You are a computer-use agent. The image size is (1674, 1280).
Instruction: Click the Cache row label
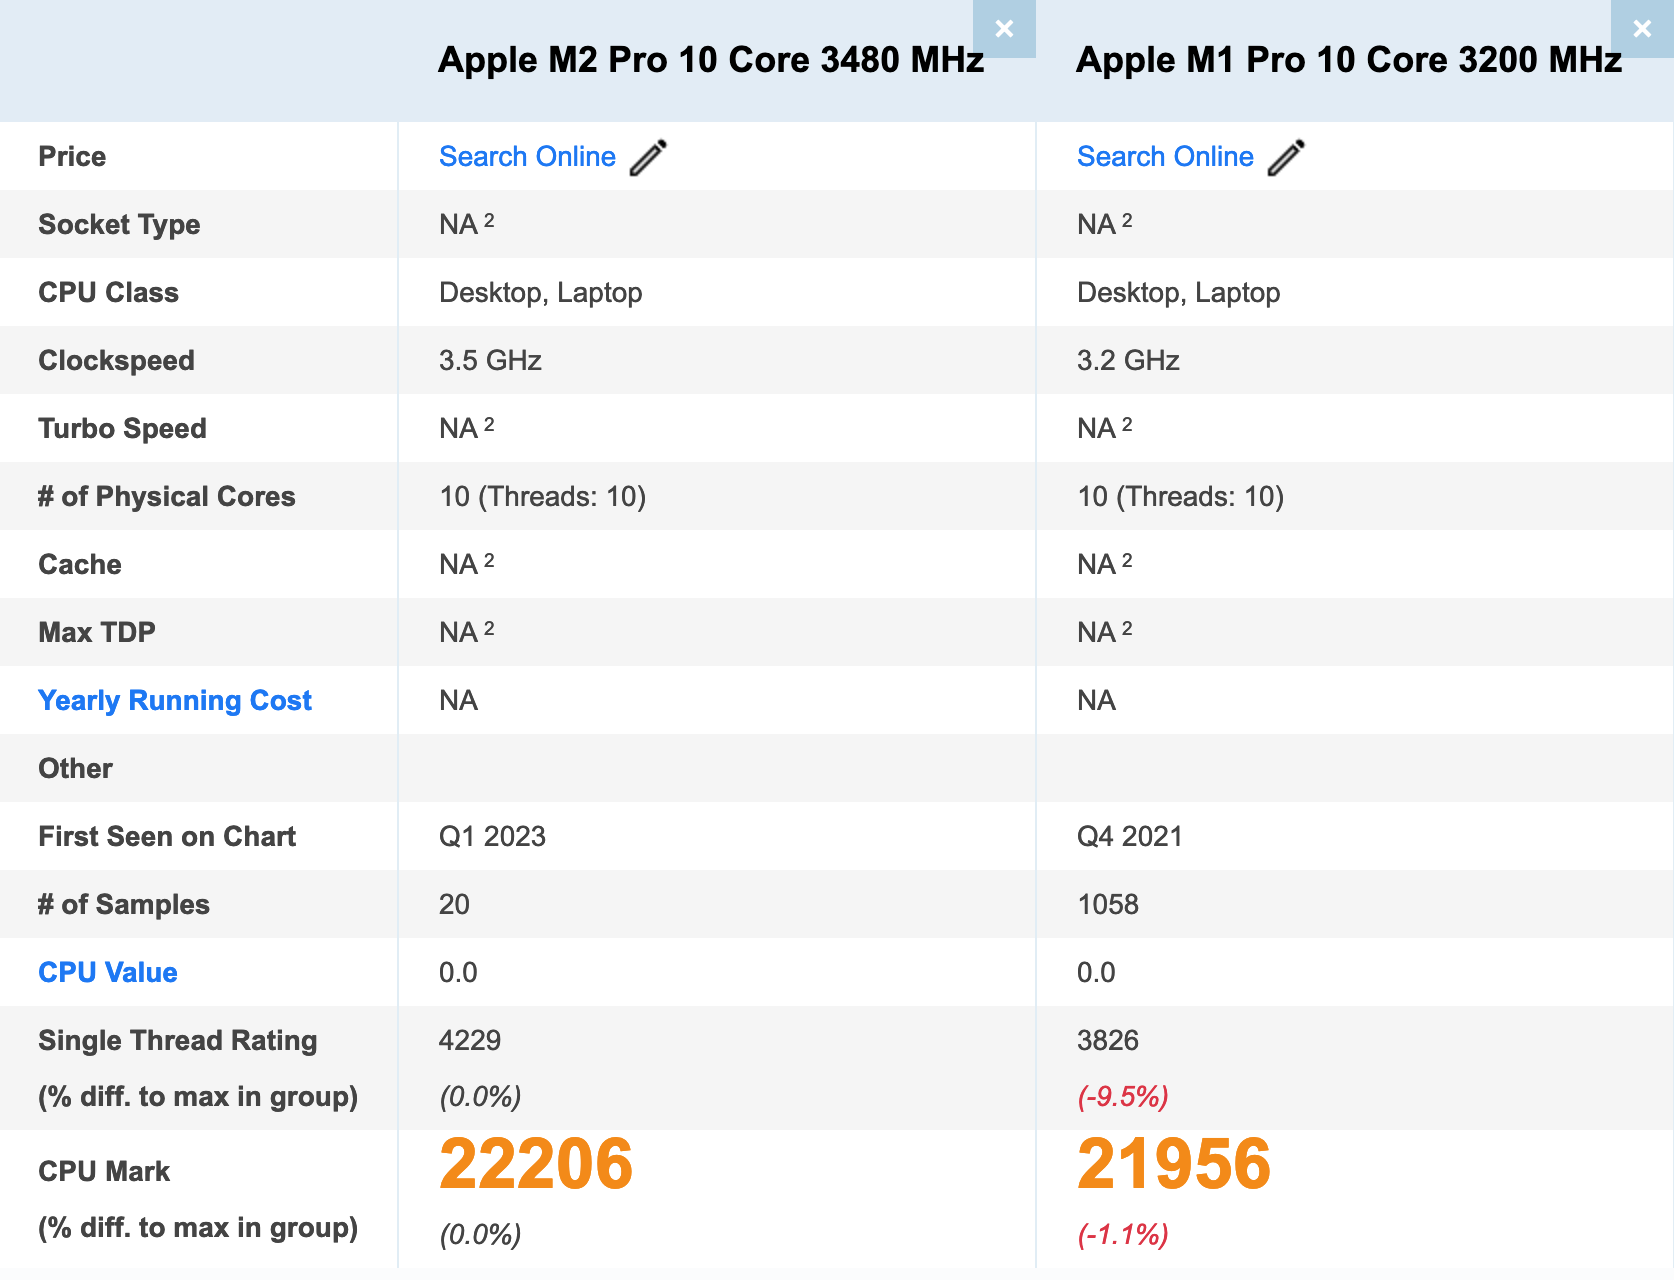[80, 565]
